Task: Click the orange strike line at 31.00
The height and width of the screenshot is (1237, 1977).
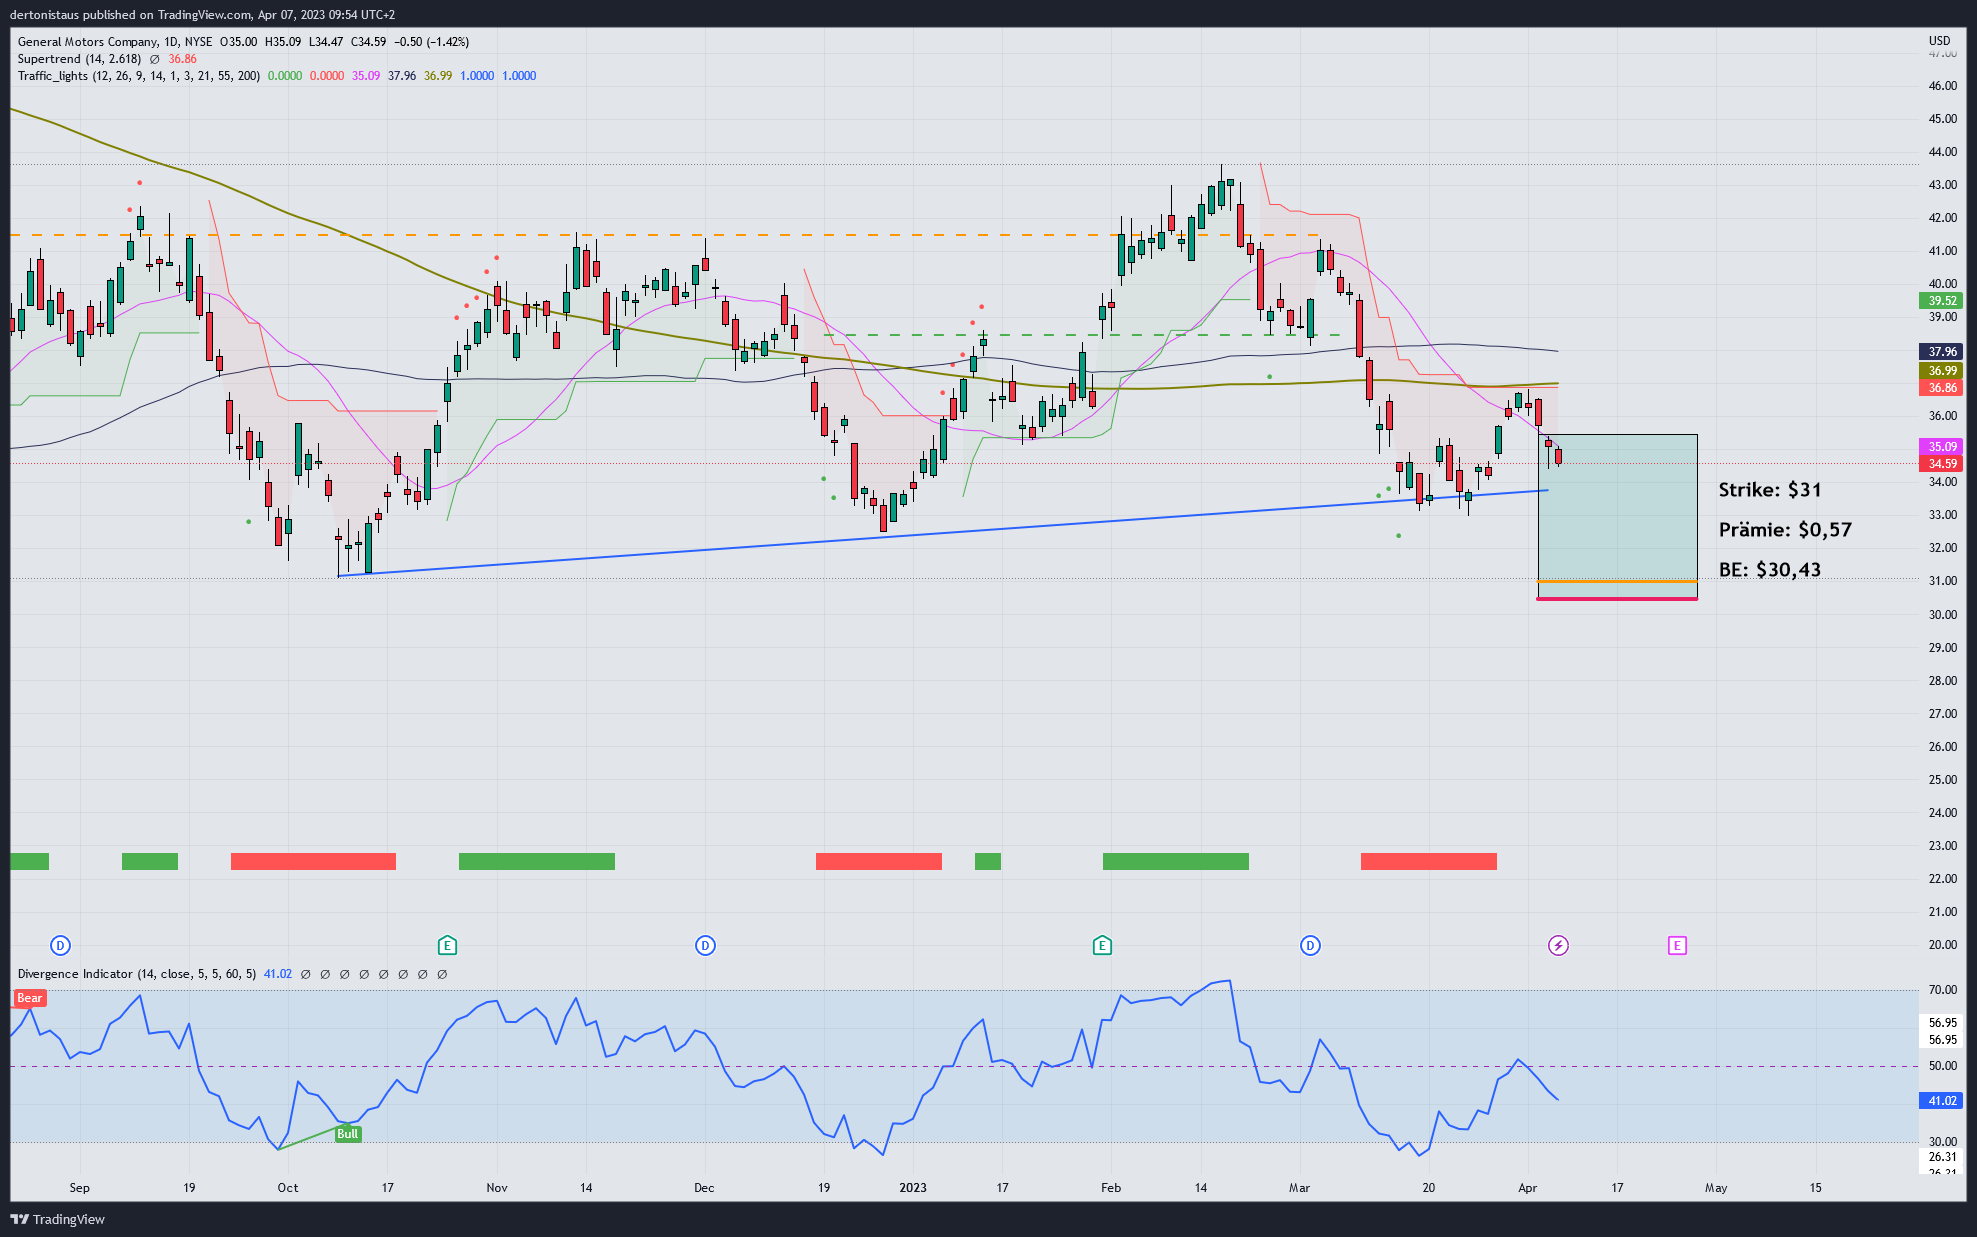Action: point(1617,581)
